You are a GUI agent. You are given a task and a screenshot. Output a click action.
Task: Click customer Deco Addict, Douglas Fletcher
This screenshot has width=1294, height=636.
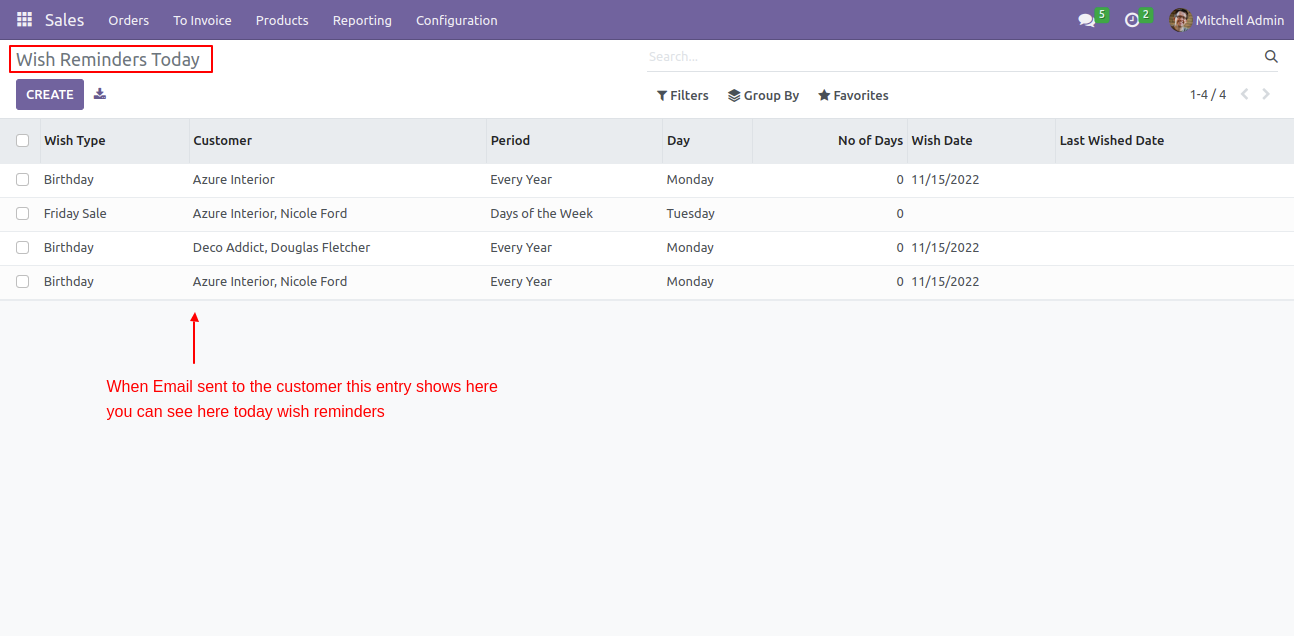point(282,248)
